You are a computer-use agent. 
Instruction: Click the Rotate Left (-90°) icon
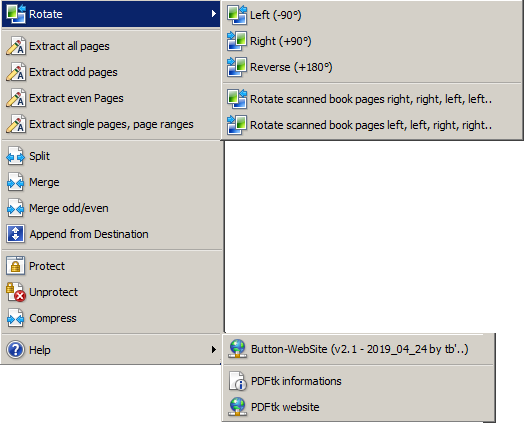click(237, 15)
